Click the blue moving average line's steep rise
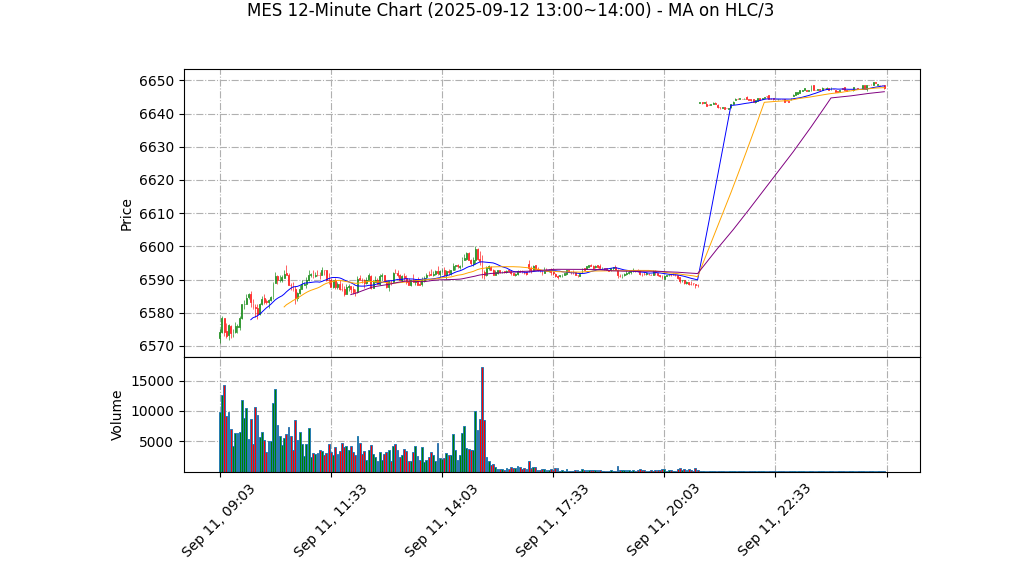Viewport: 1022px width, 575px height. coord(714,192)
